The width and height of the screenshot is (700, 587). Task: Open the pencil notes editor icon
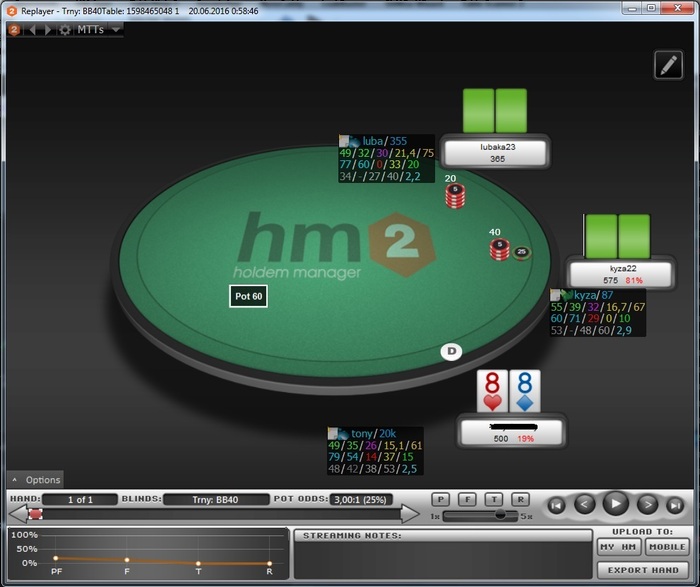[668, 65]
